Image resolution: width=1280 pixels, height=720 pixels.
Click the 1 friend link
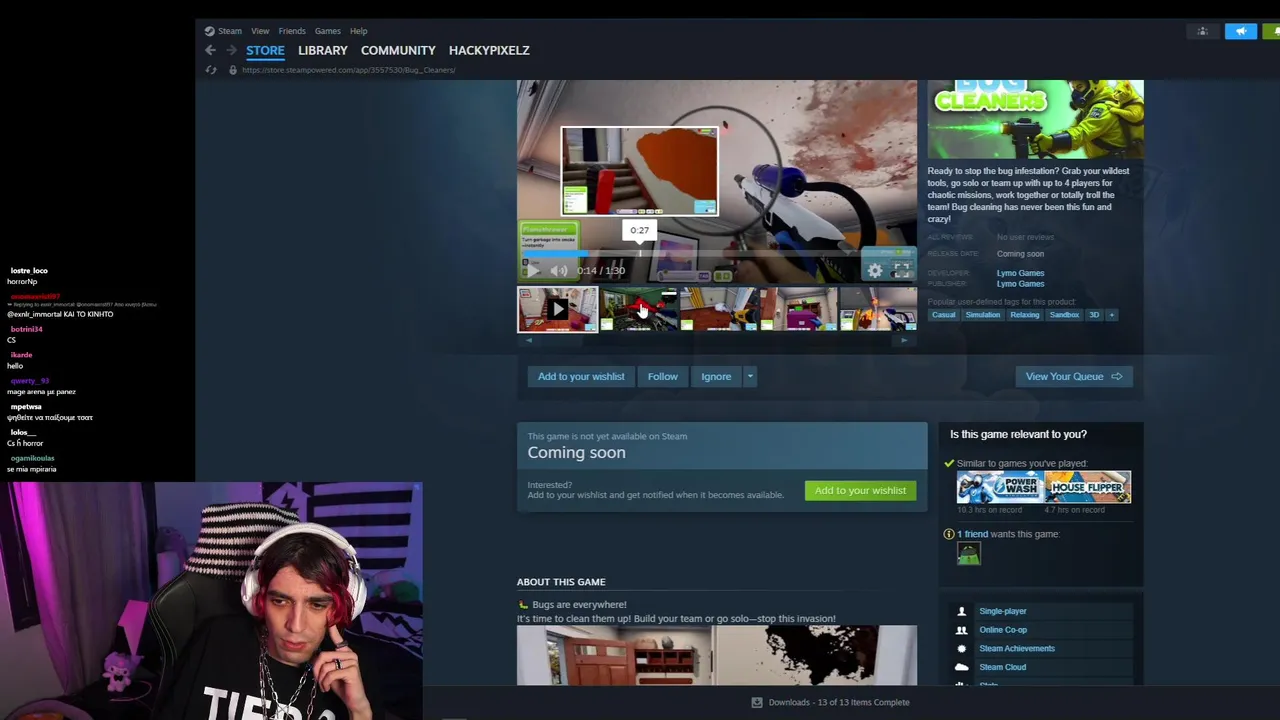pos(972,534)
